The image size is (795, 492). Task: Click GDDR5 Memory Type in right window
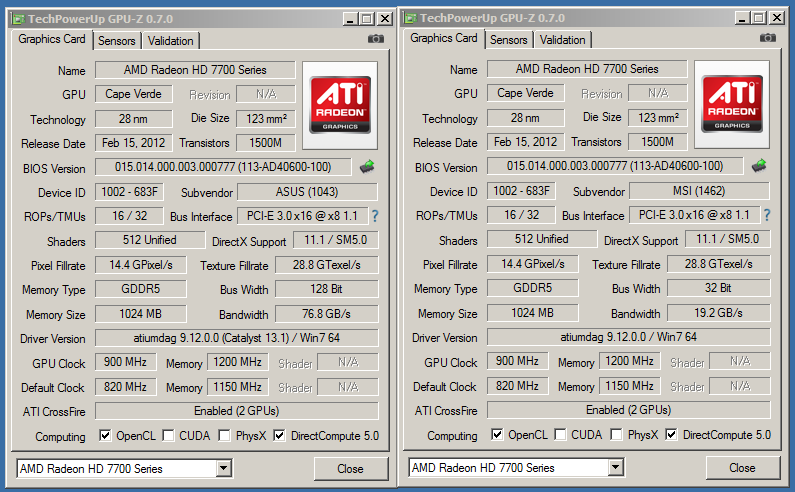point(533,288)
